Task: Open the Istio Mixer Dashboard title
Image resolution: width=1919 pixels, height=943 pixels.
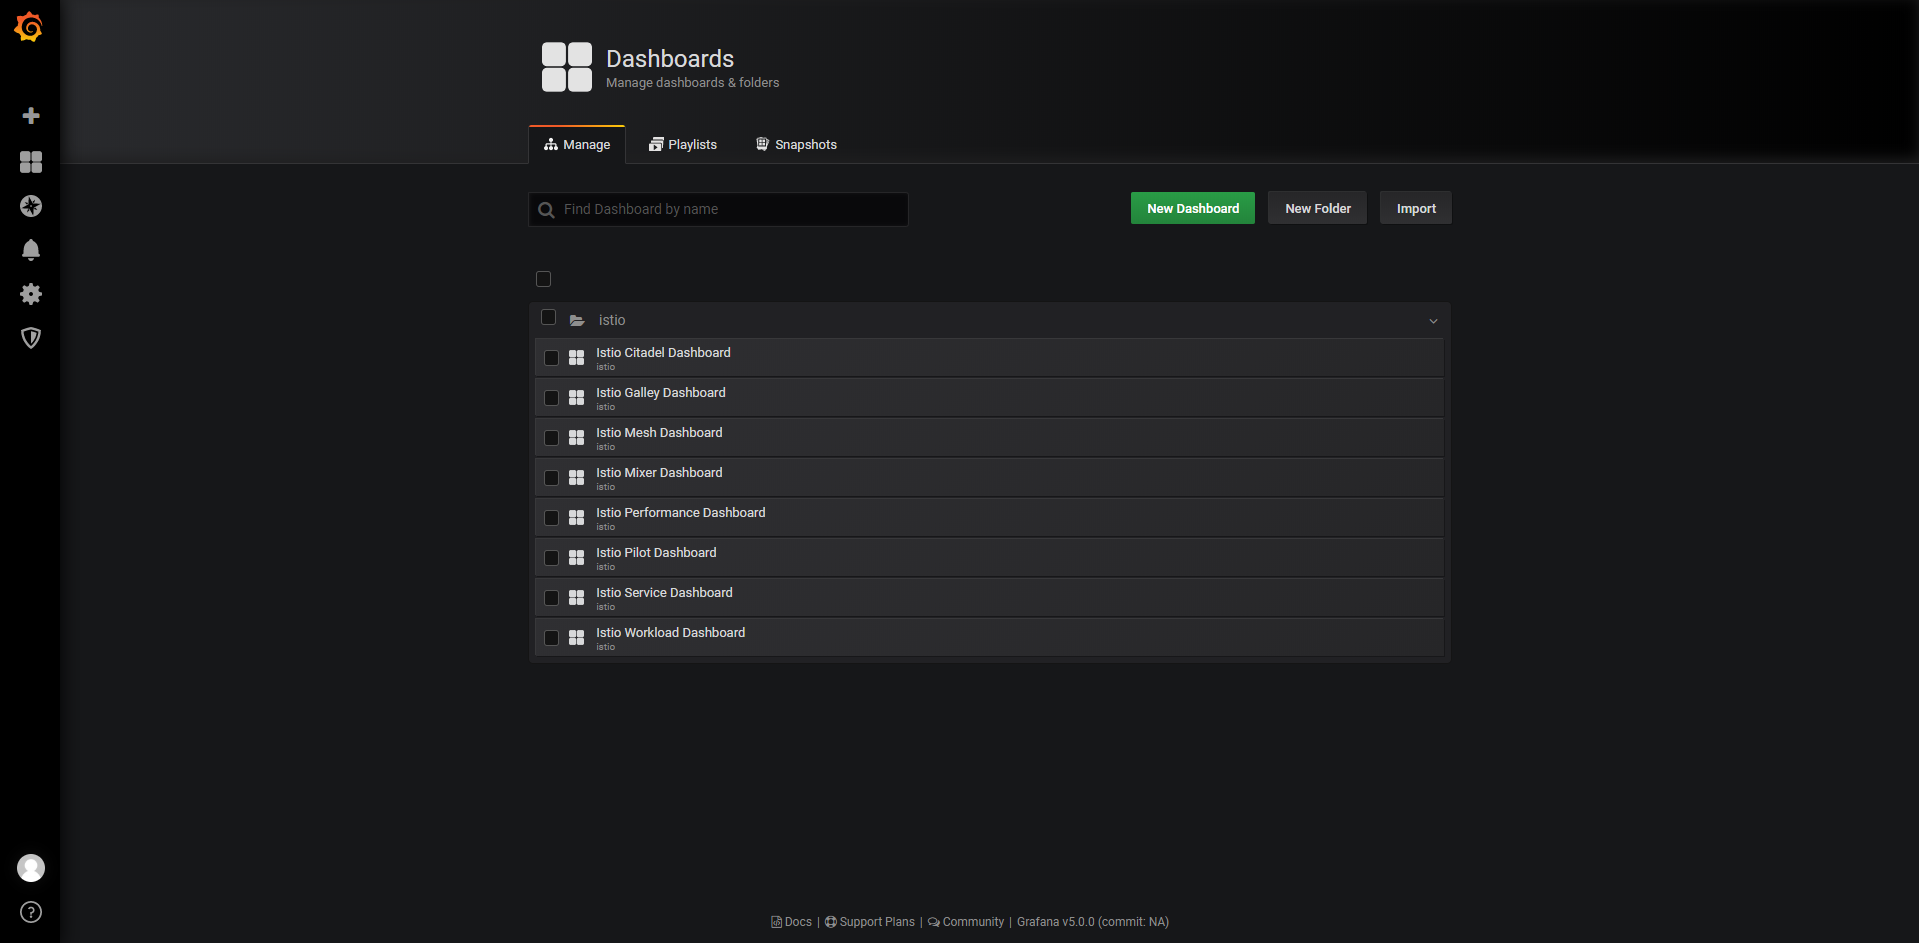Action: [x=659, y=473]
